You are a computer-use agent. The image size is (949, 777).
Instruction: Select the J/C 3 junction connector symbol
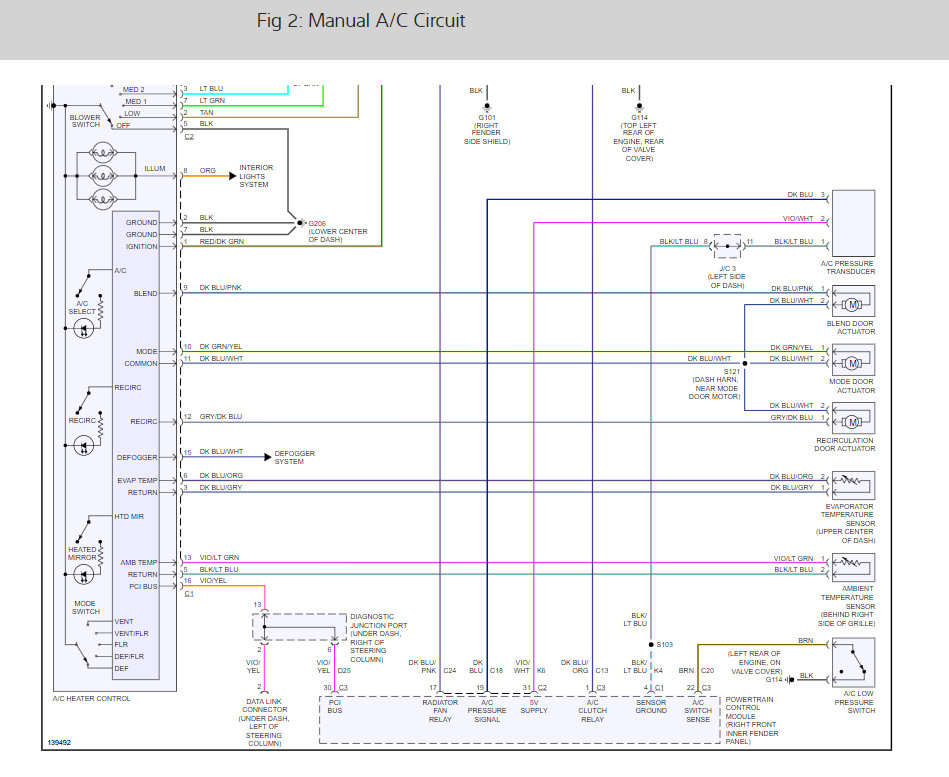pos(727,246)
